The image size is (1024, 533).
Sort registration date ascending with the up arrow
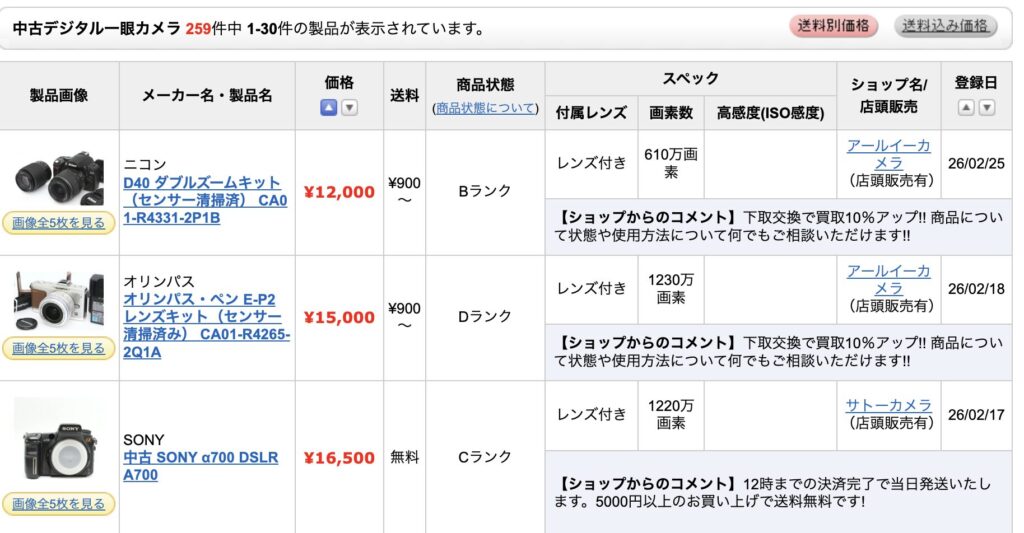pos(966,108)
